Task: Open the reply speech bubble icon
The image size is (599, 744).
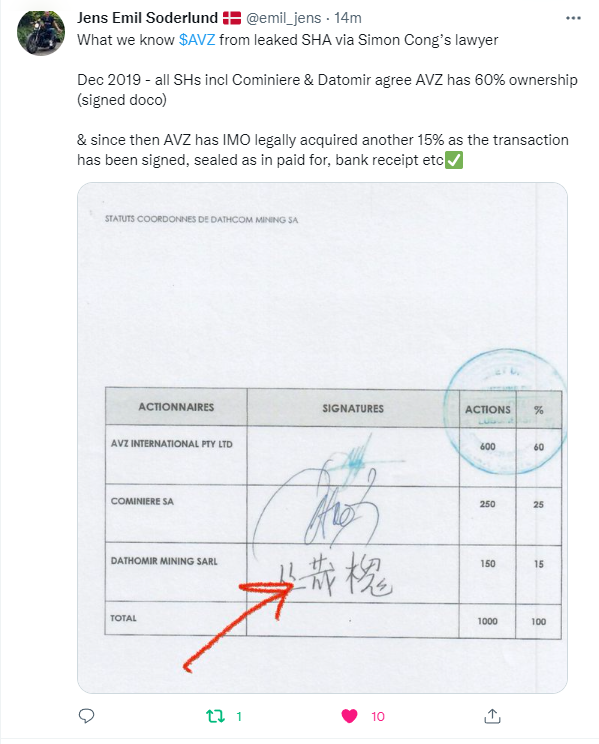Action: (x=86, y=716)
